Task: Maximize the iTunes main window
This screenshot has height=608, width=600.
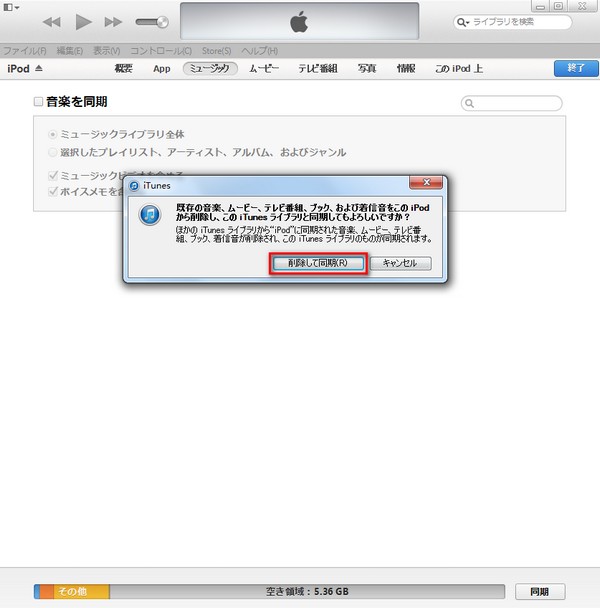Action: point(559,6)
